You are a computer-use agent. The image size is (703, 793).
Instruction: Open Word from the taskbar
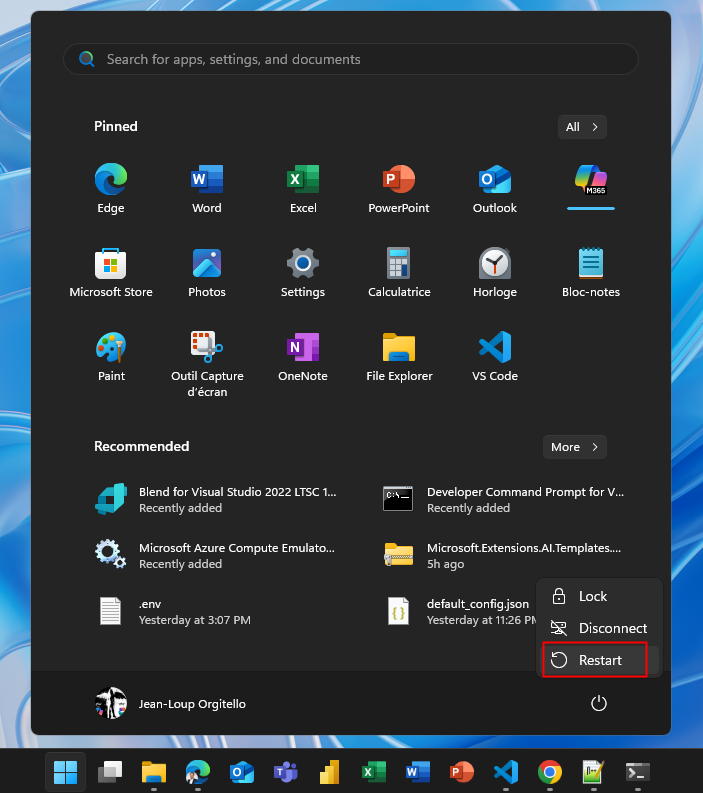[x=418, y=772]
